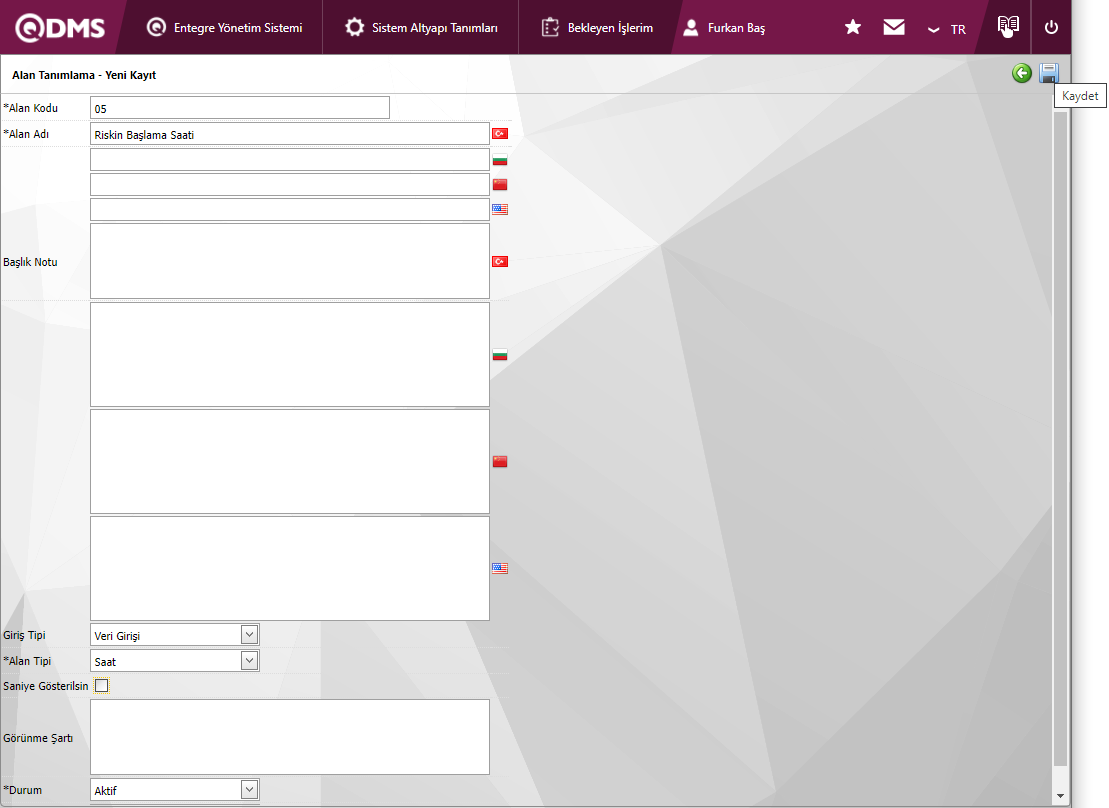Click English Başlık Notu textarea
Screen dimensions: 1109x808
click(290, 568)
